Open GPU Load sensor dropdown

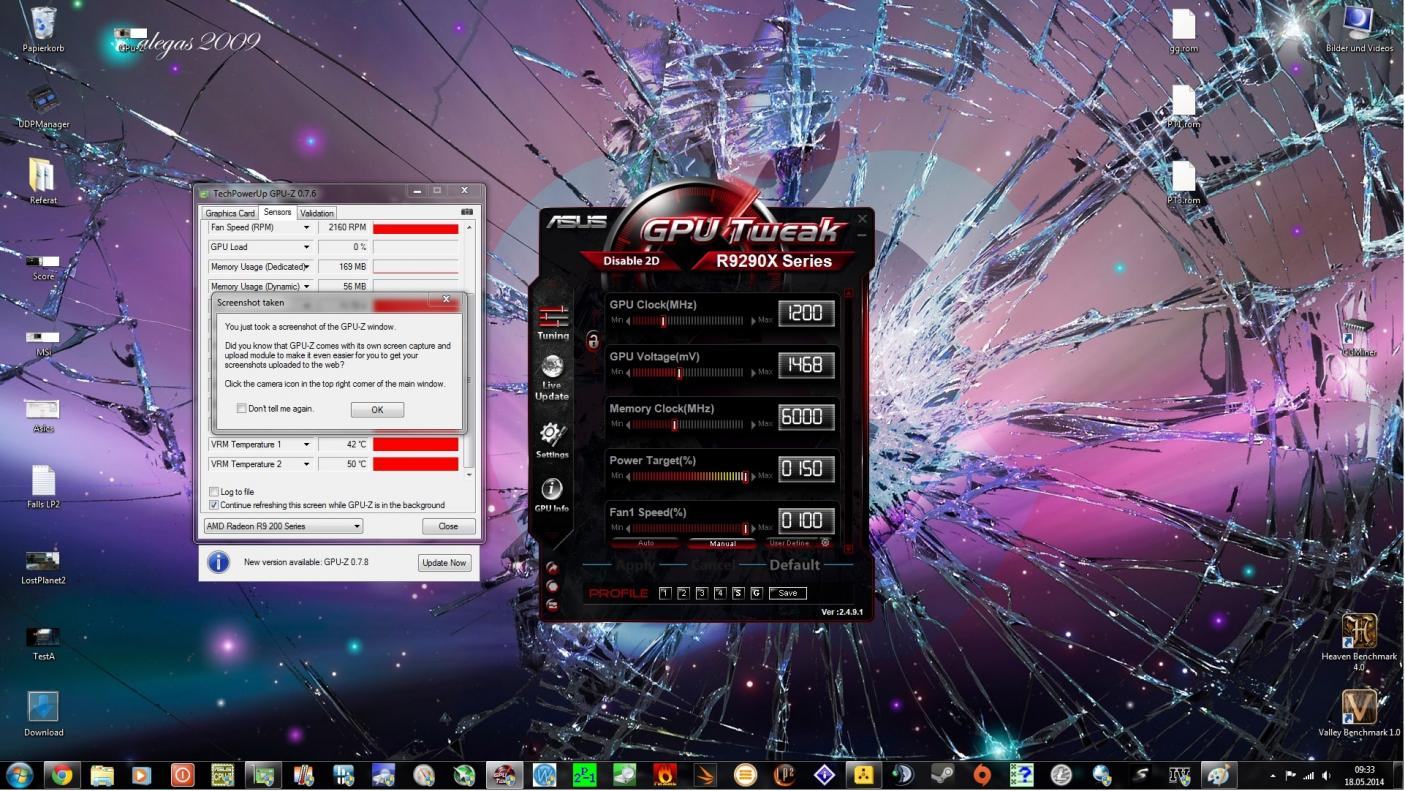coord(307,247)
